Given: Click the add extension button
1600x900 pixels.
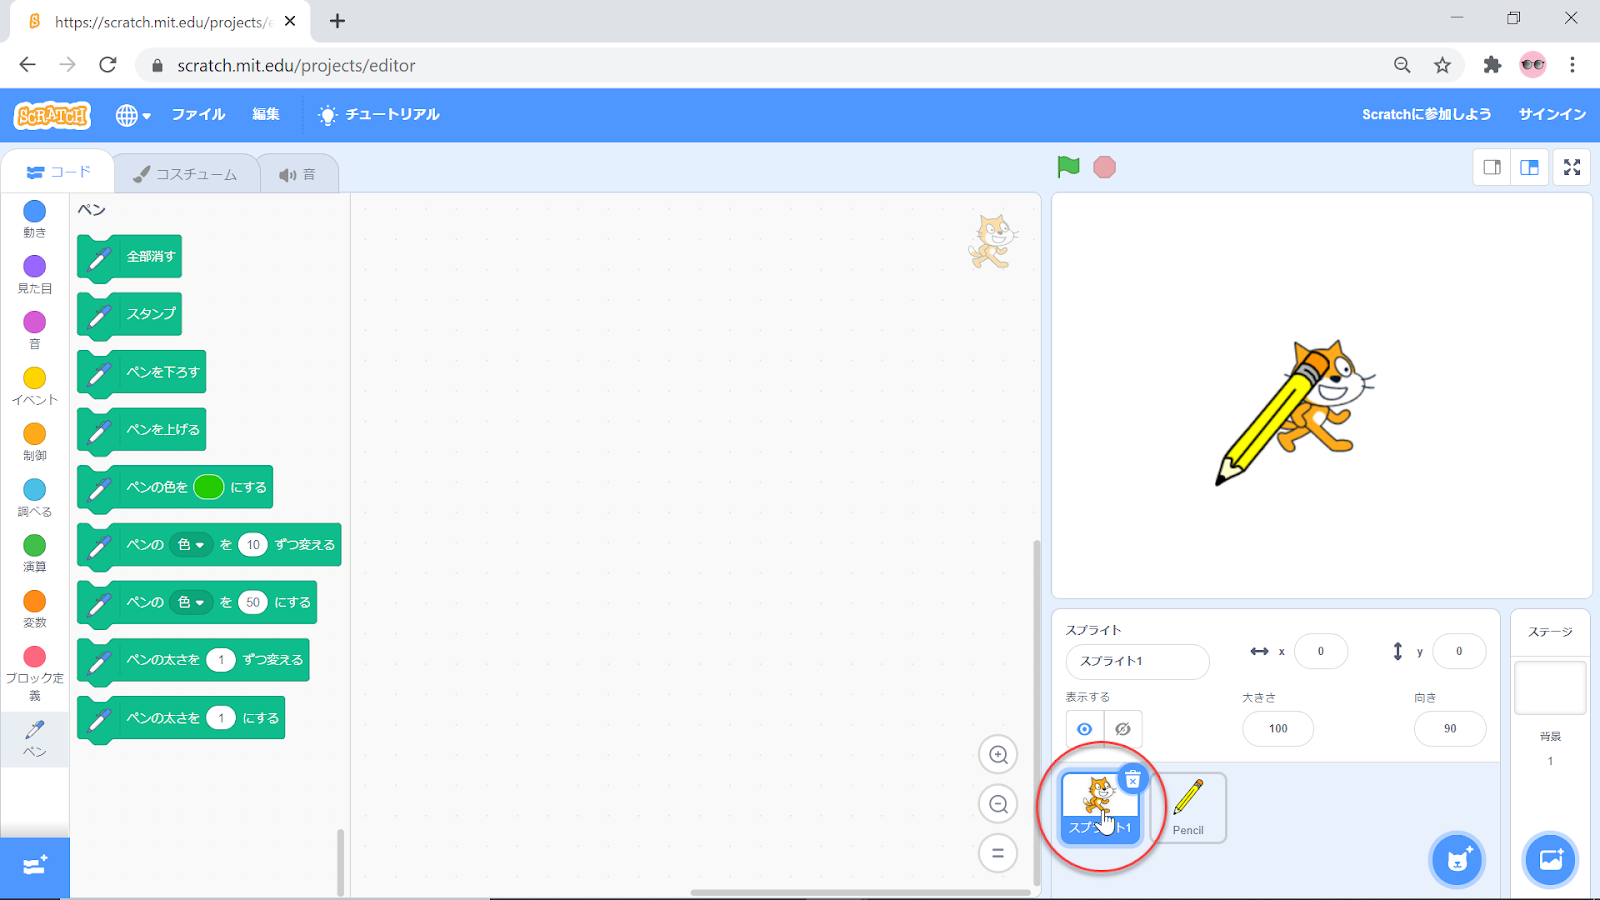Looking at the screenshot, I should click(x=35, y=866).
